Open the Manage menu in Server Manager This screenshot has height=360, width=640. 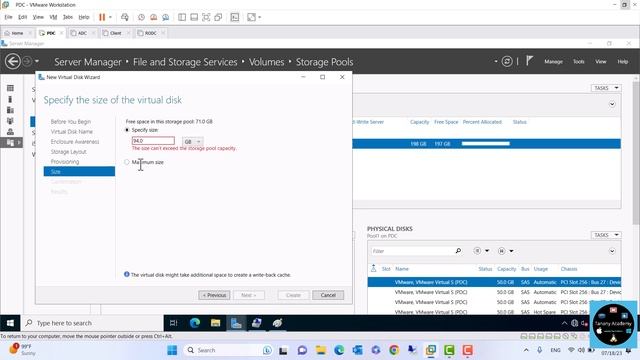pos(553,62)
